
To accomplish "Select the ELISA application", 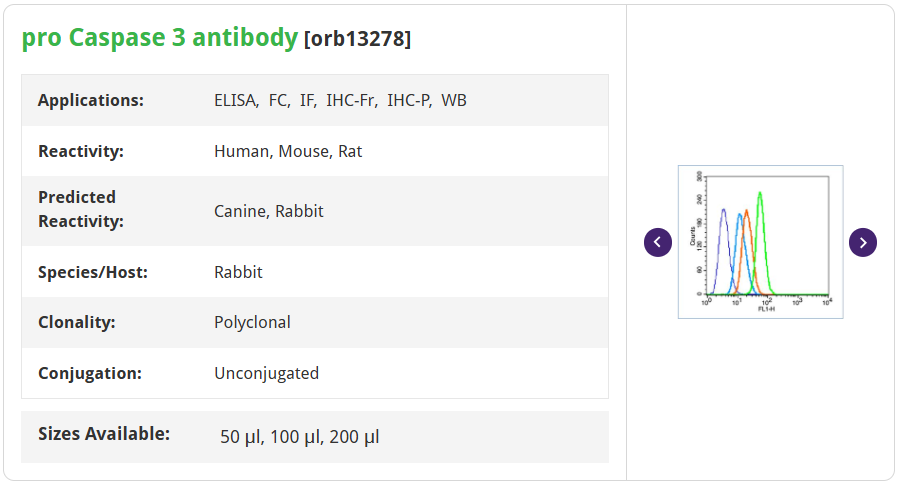I will tap(235, 100).
